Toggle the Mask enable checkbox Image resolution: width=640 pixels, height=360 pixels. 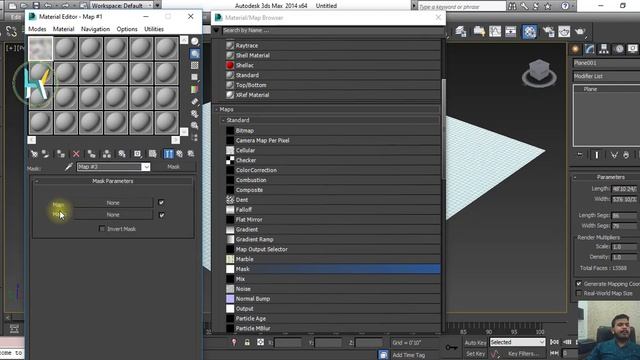pos(162,215)
